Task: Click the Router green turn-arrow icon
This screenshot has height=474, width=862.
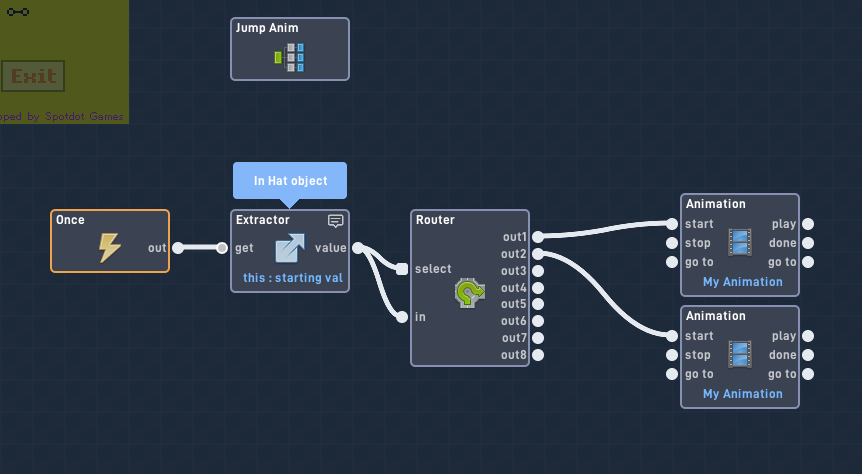Action: click(469, 293)
